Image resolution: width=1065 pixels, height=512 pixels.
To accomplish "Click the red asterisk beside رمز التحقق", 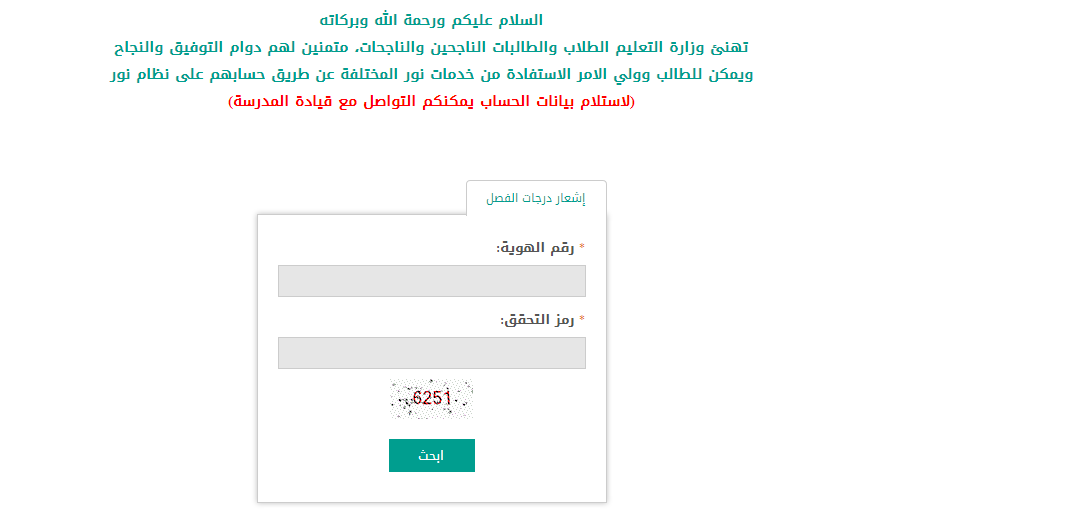I will pos(581,319).
